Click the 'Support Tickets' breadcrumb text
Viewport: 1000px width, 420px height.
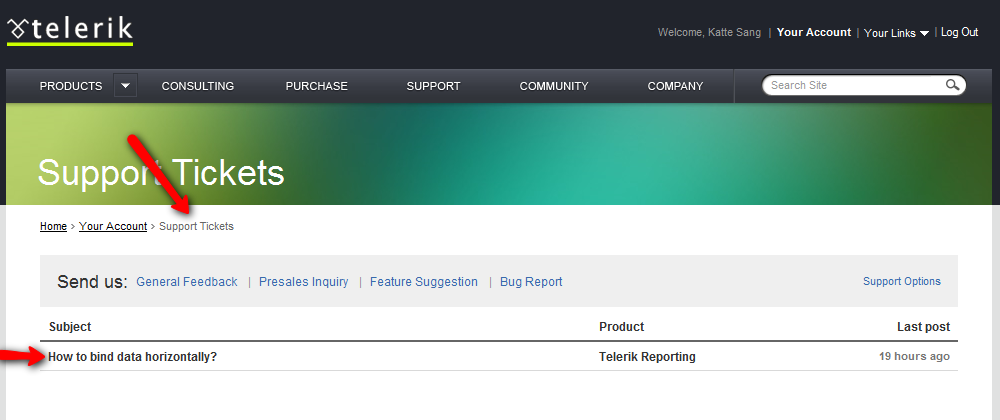[196, 226]
